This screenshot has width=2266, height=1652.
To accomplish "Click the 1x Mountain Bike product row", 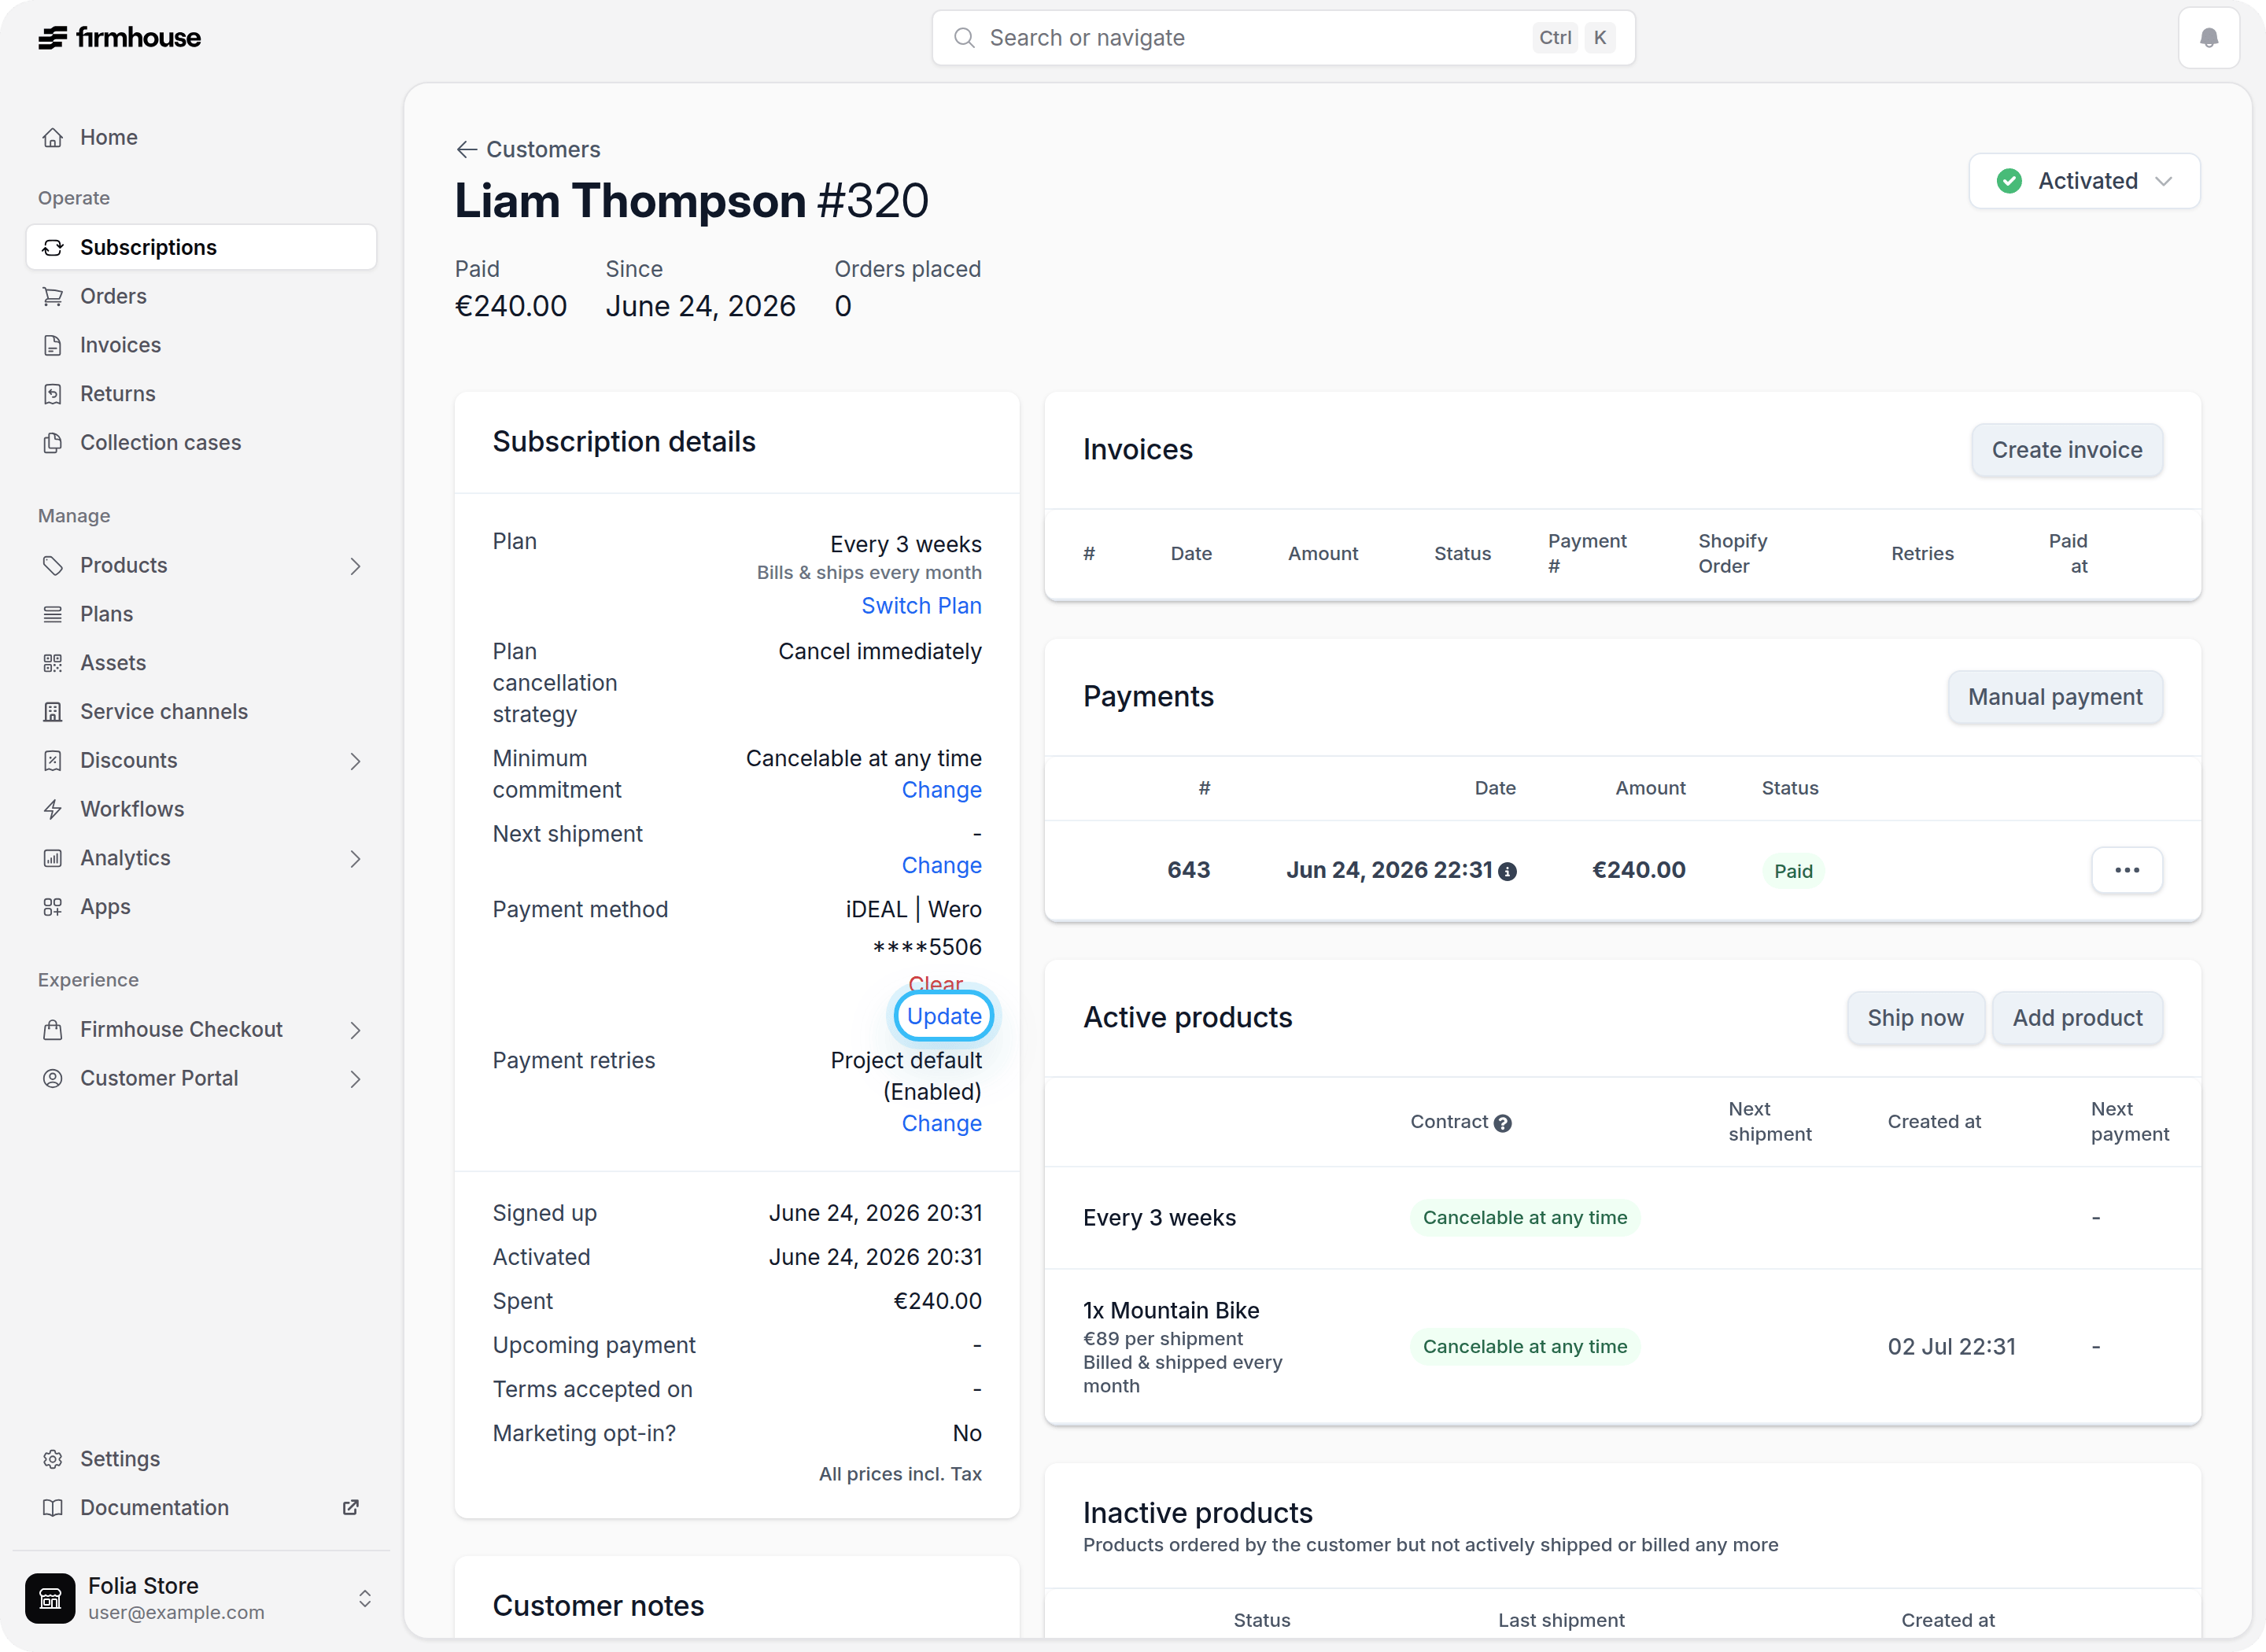I will click(1622, 1347).
